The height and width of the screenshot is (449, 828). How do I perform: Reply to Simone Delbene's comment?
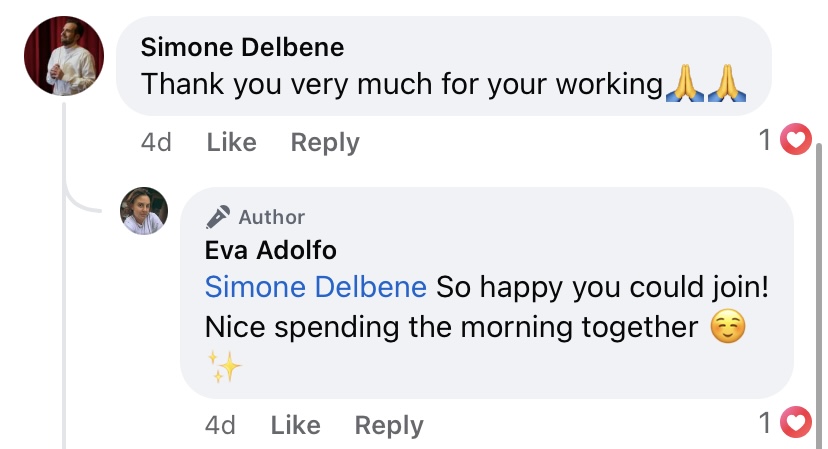[325, 142]
